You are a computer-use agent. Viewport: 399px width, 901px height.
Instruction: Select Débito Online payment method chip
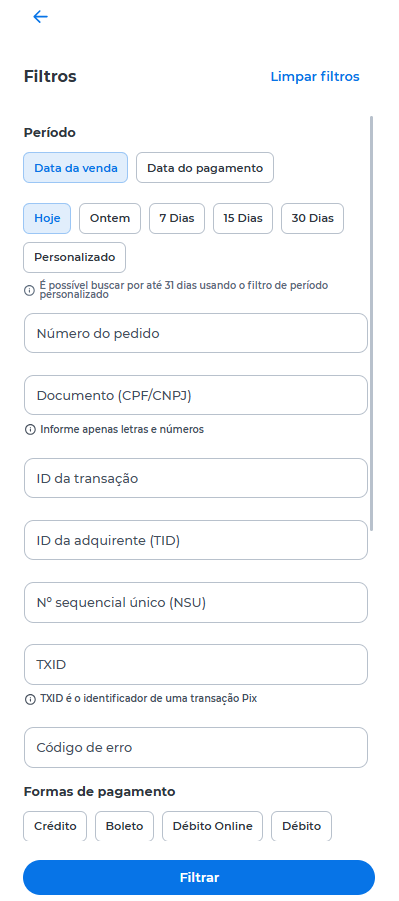[x=212, y=826]
